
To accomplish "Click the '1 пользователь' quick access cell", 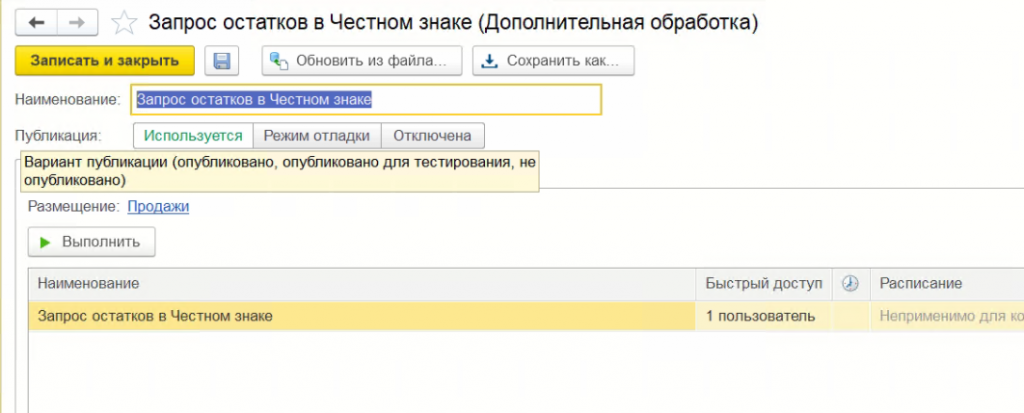I will [x=761, y=316].
